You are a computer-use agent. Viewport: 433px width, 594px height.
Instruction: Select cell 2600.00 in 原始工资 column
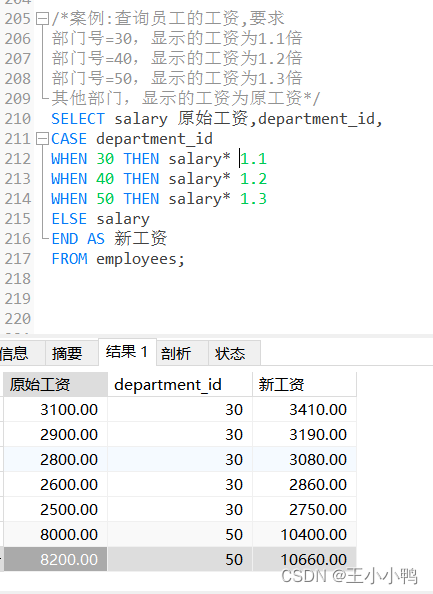point(55,485)
